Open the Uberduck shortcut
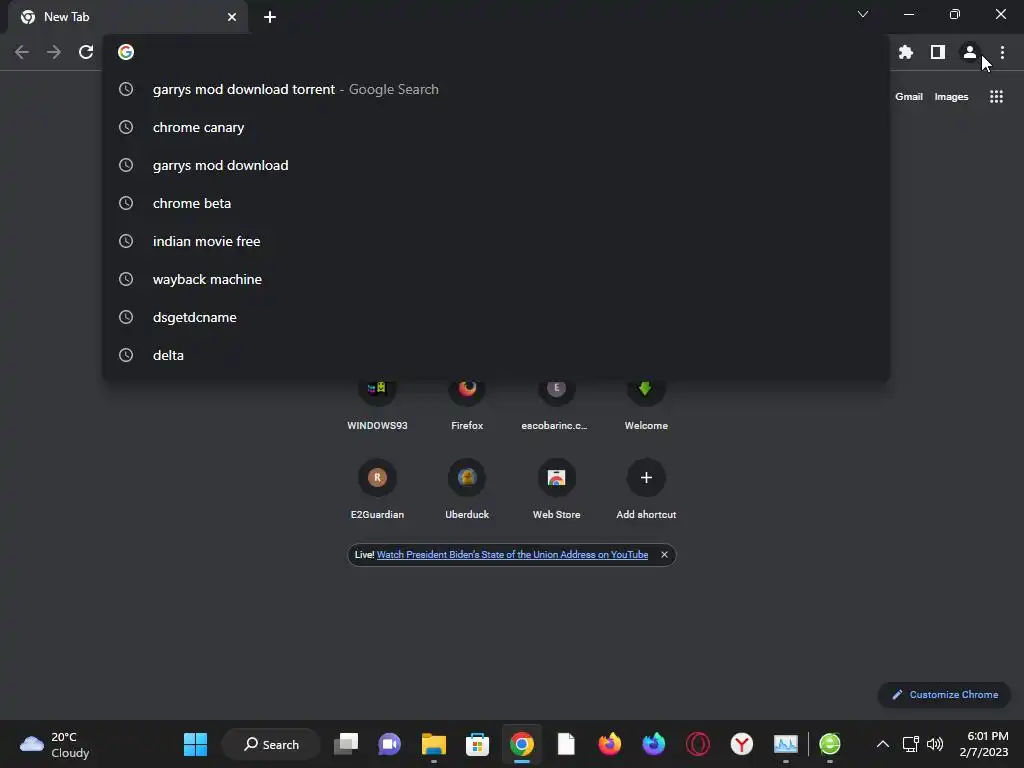 coord(467,488)
